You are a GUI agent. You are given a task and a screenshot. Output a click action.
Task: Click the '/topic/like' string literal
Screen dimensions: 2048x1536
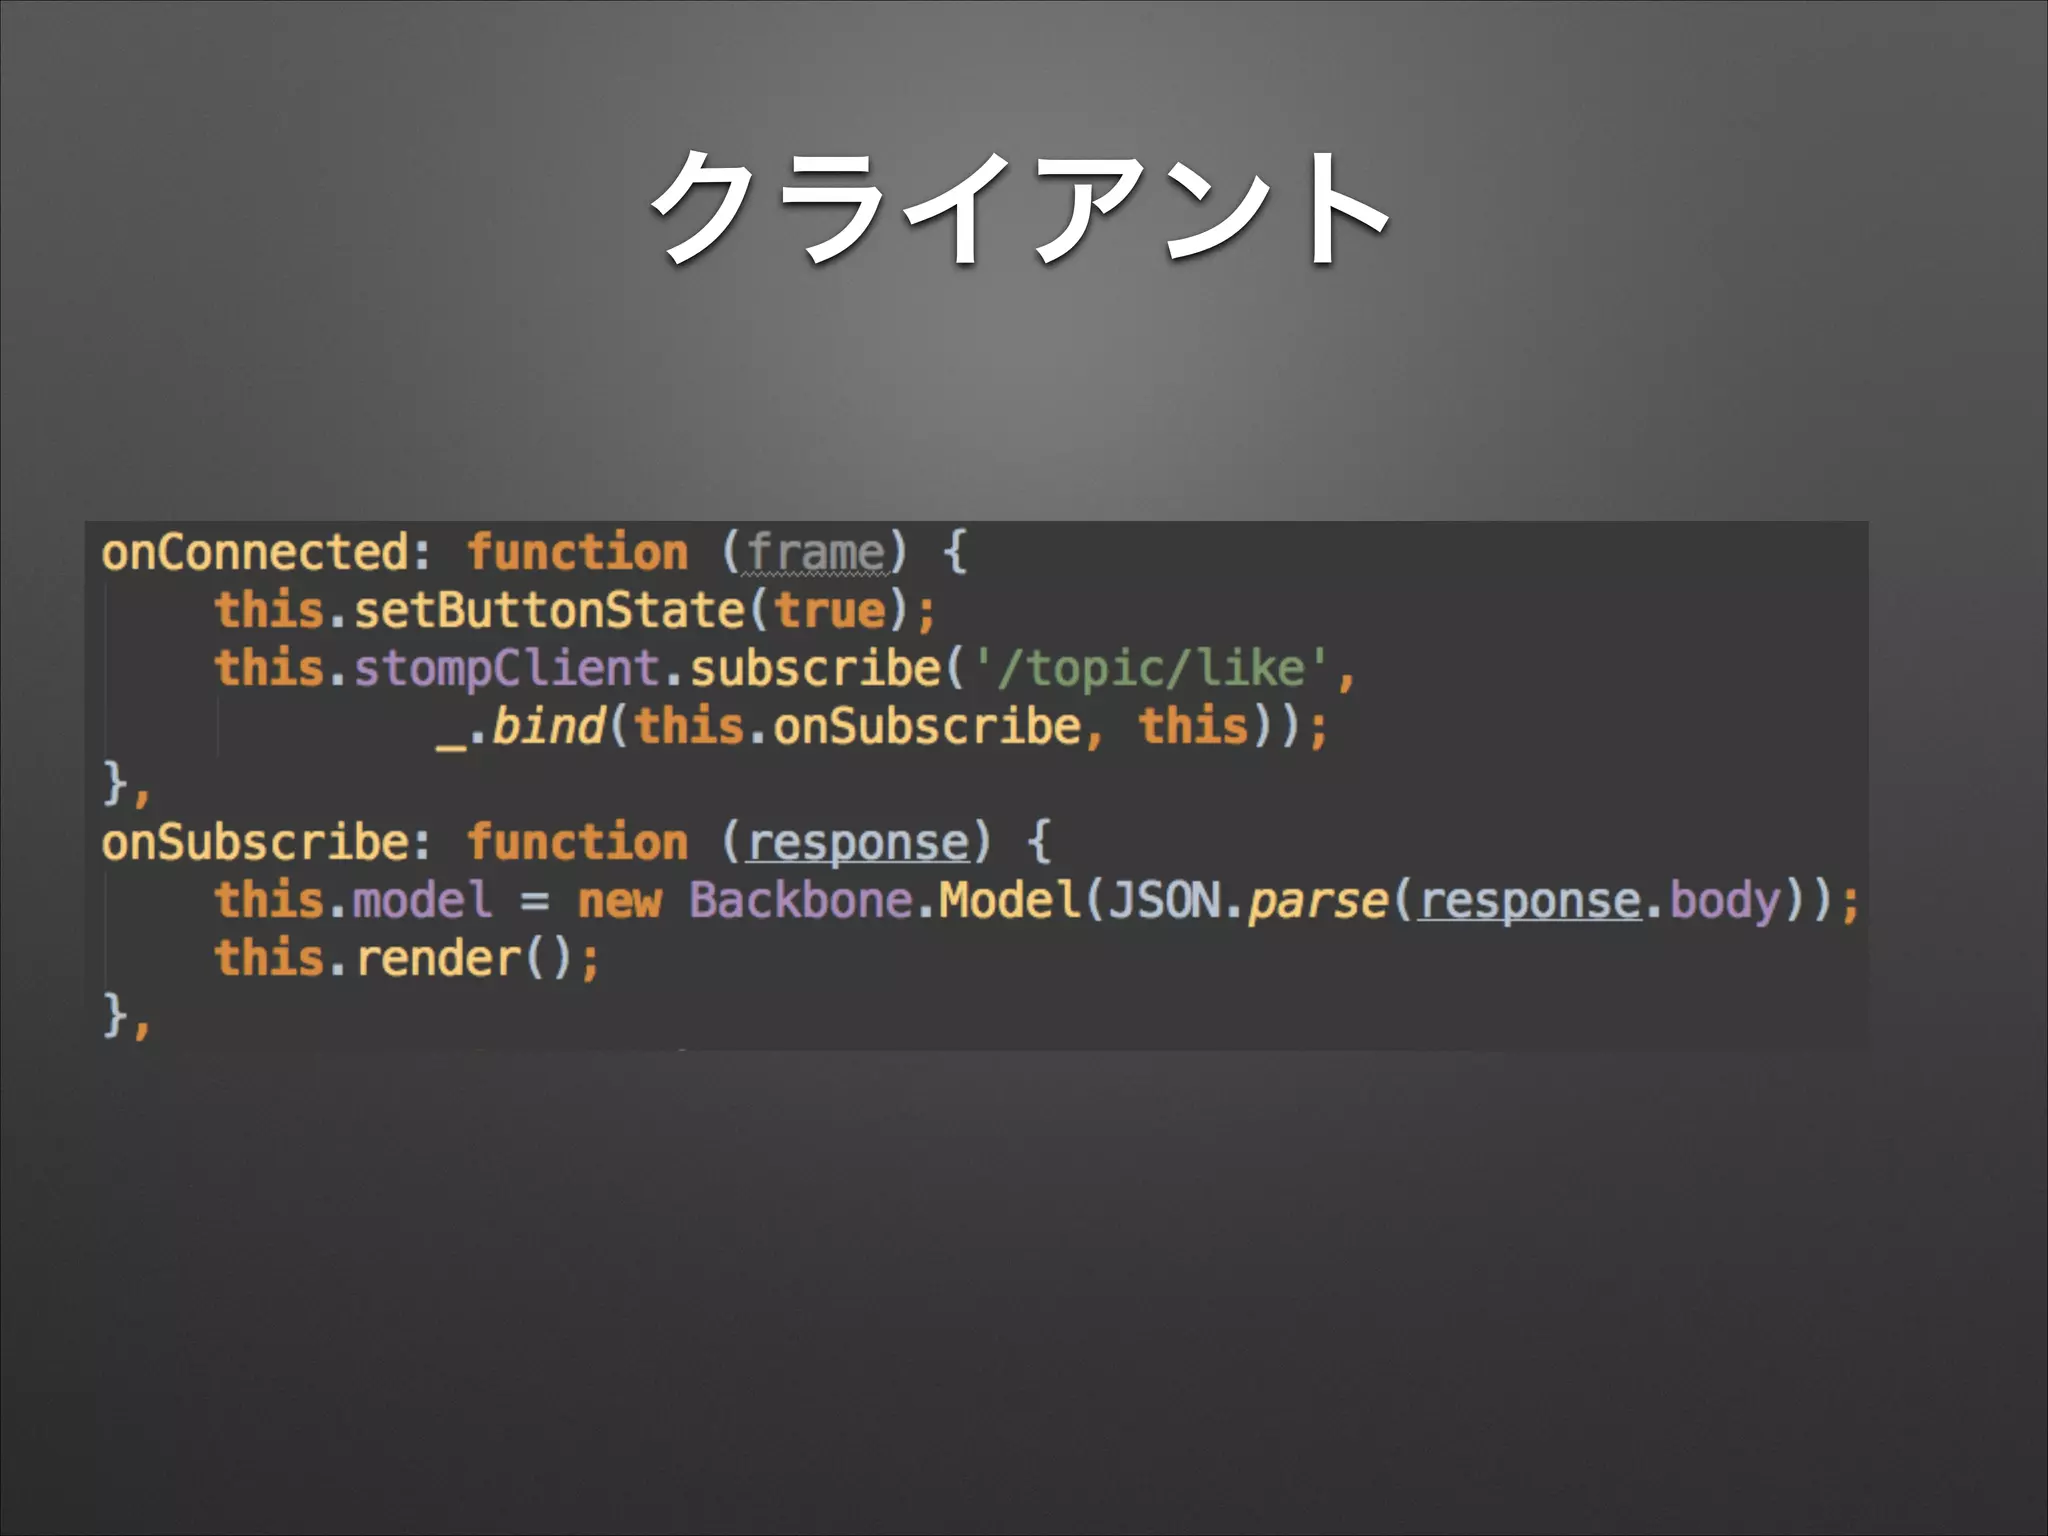[x=1150, y=669]
